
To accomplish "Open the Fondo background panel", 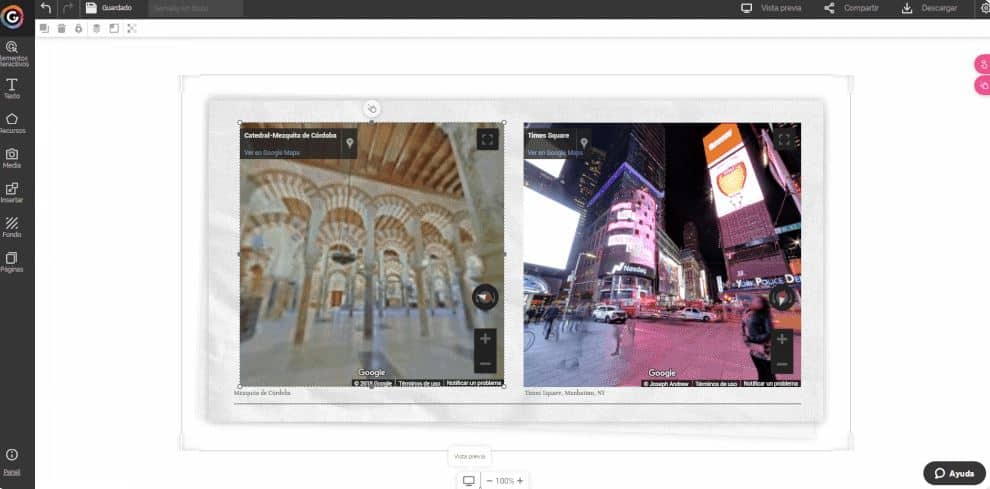I will [12, 227].
